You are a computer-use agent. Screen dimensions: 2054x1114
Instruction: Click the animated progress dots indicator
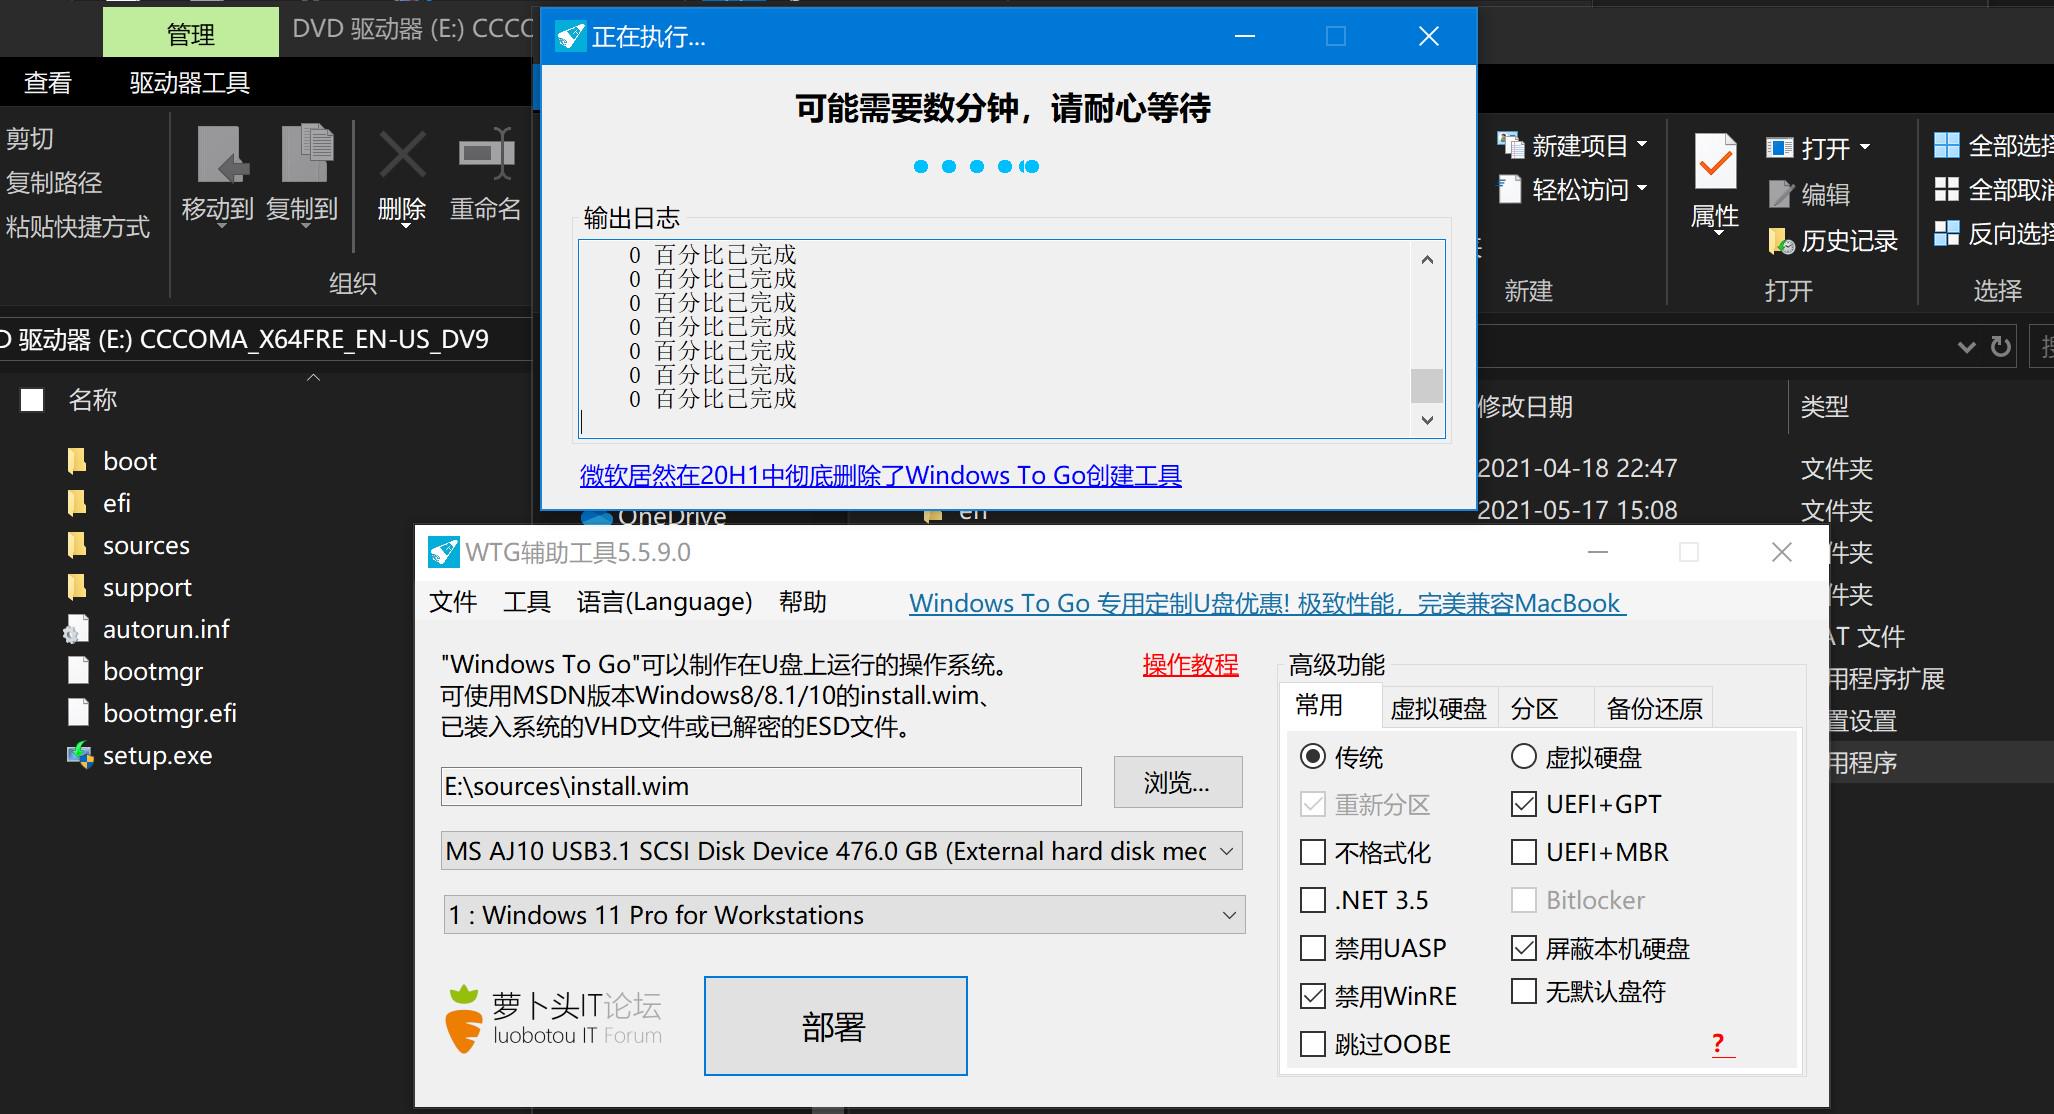[975, 166]
